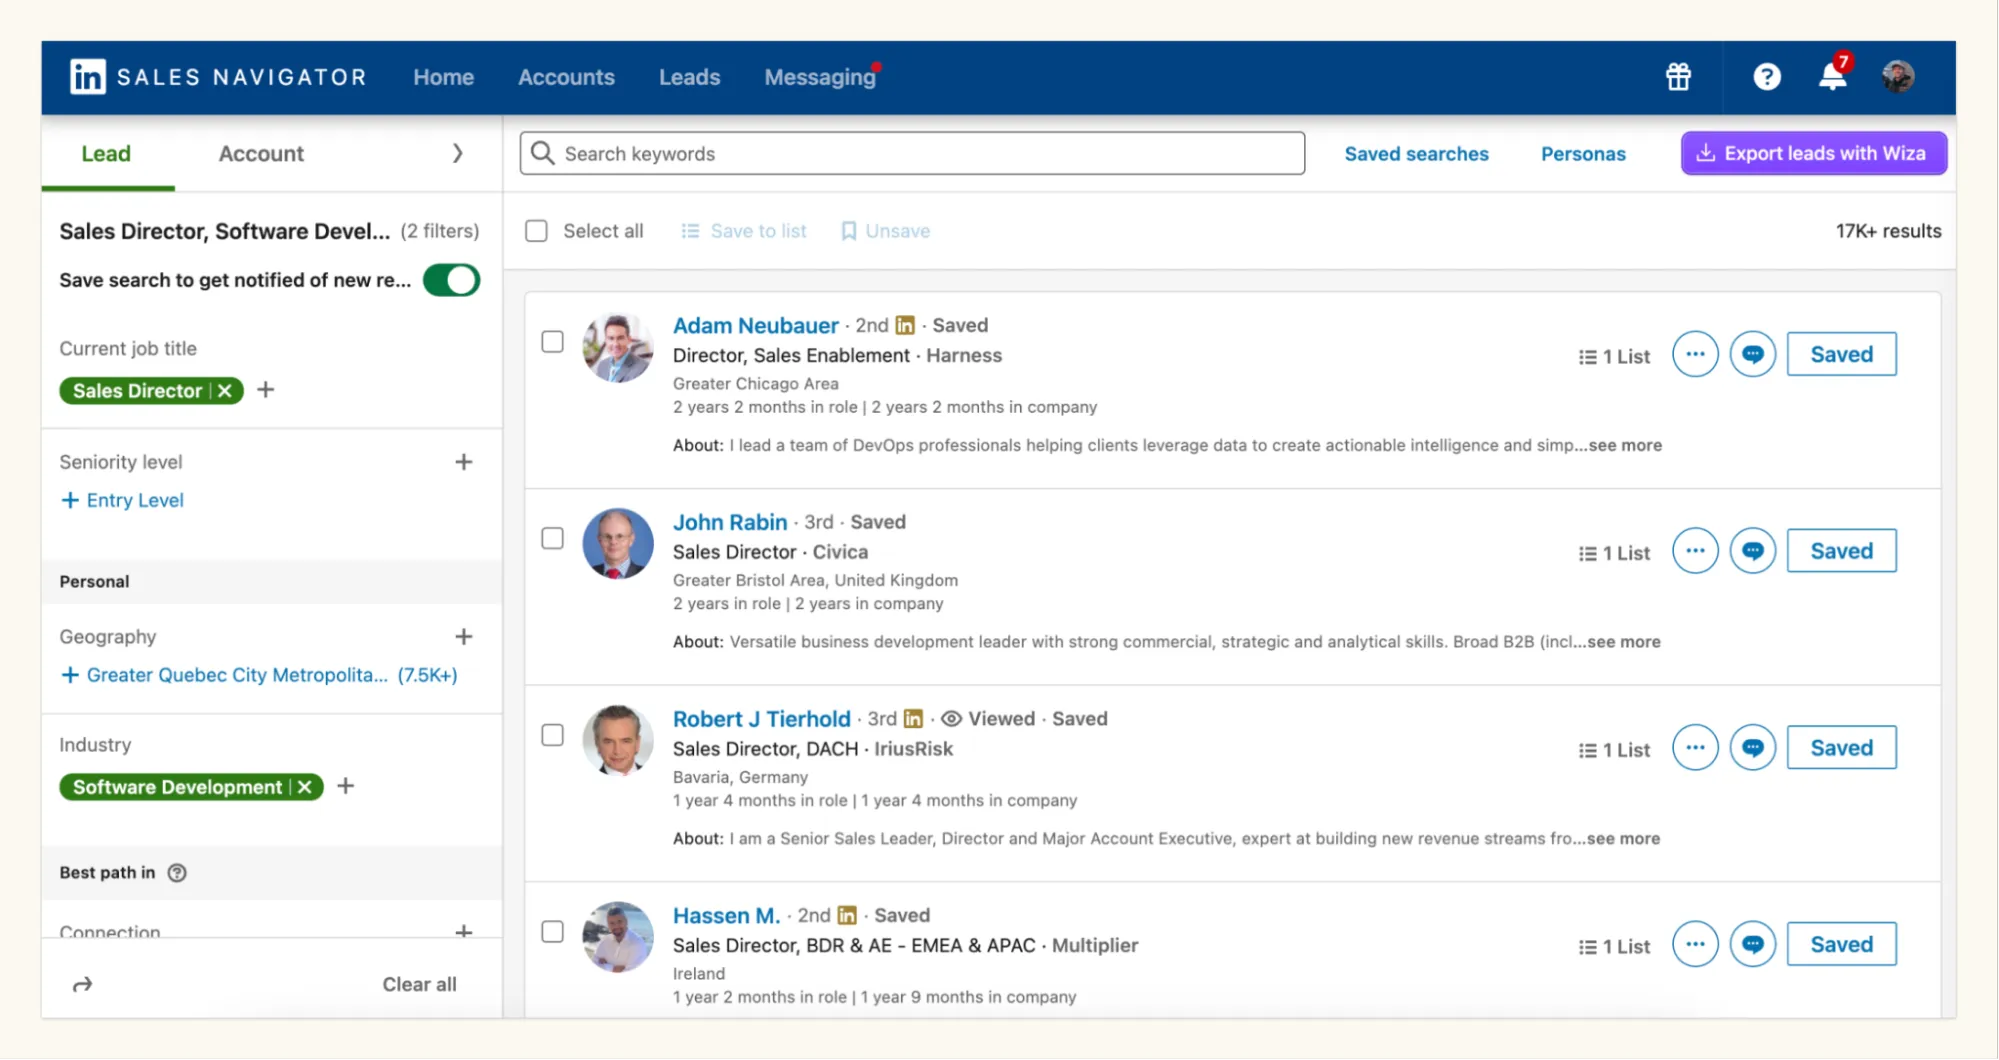The image size is (1999, 1060).
Task: Open the ellipsis menu for Adam Neubauer
Action: 1694,353
